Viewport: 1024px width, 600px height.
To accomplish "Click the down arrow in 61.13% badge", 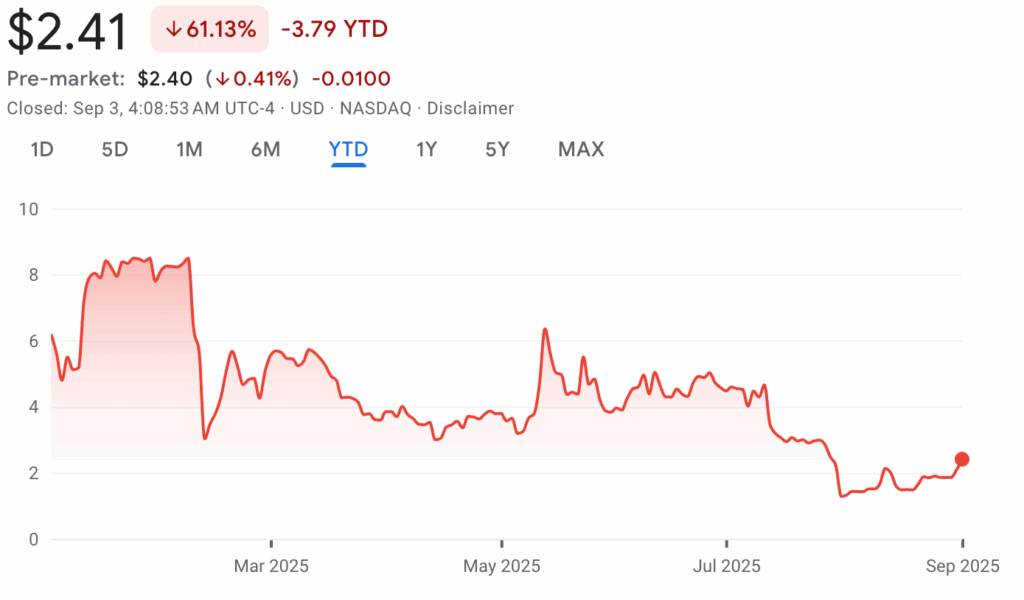I will [173, 29].
